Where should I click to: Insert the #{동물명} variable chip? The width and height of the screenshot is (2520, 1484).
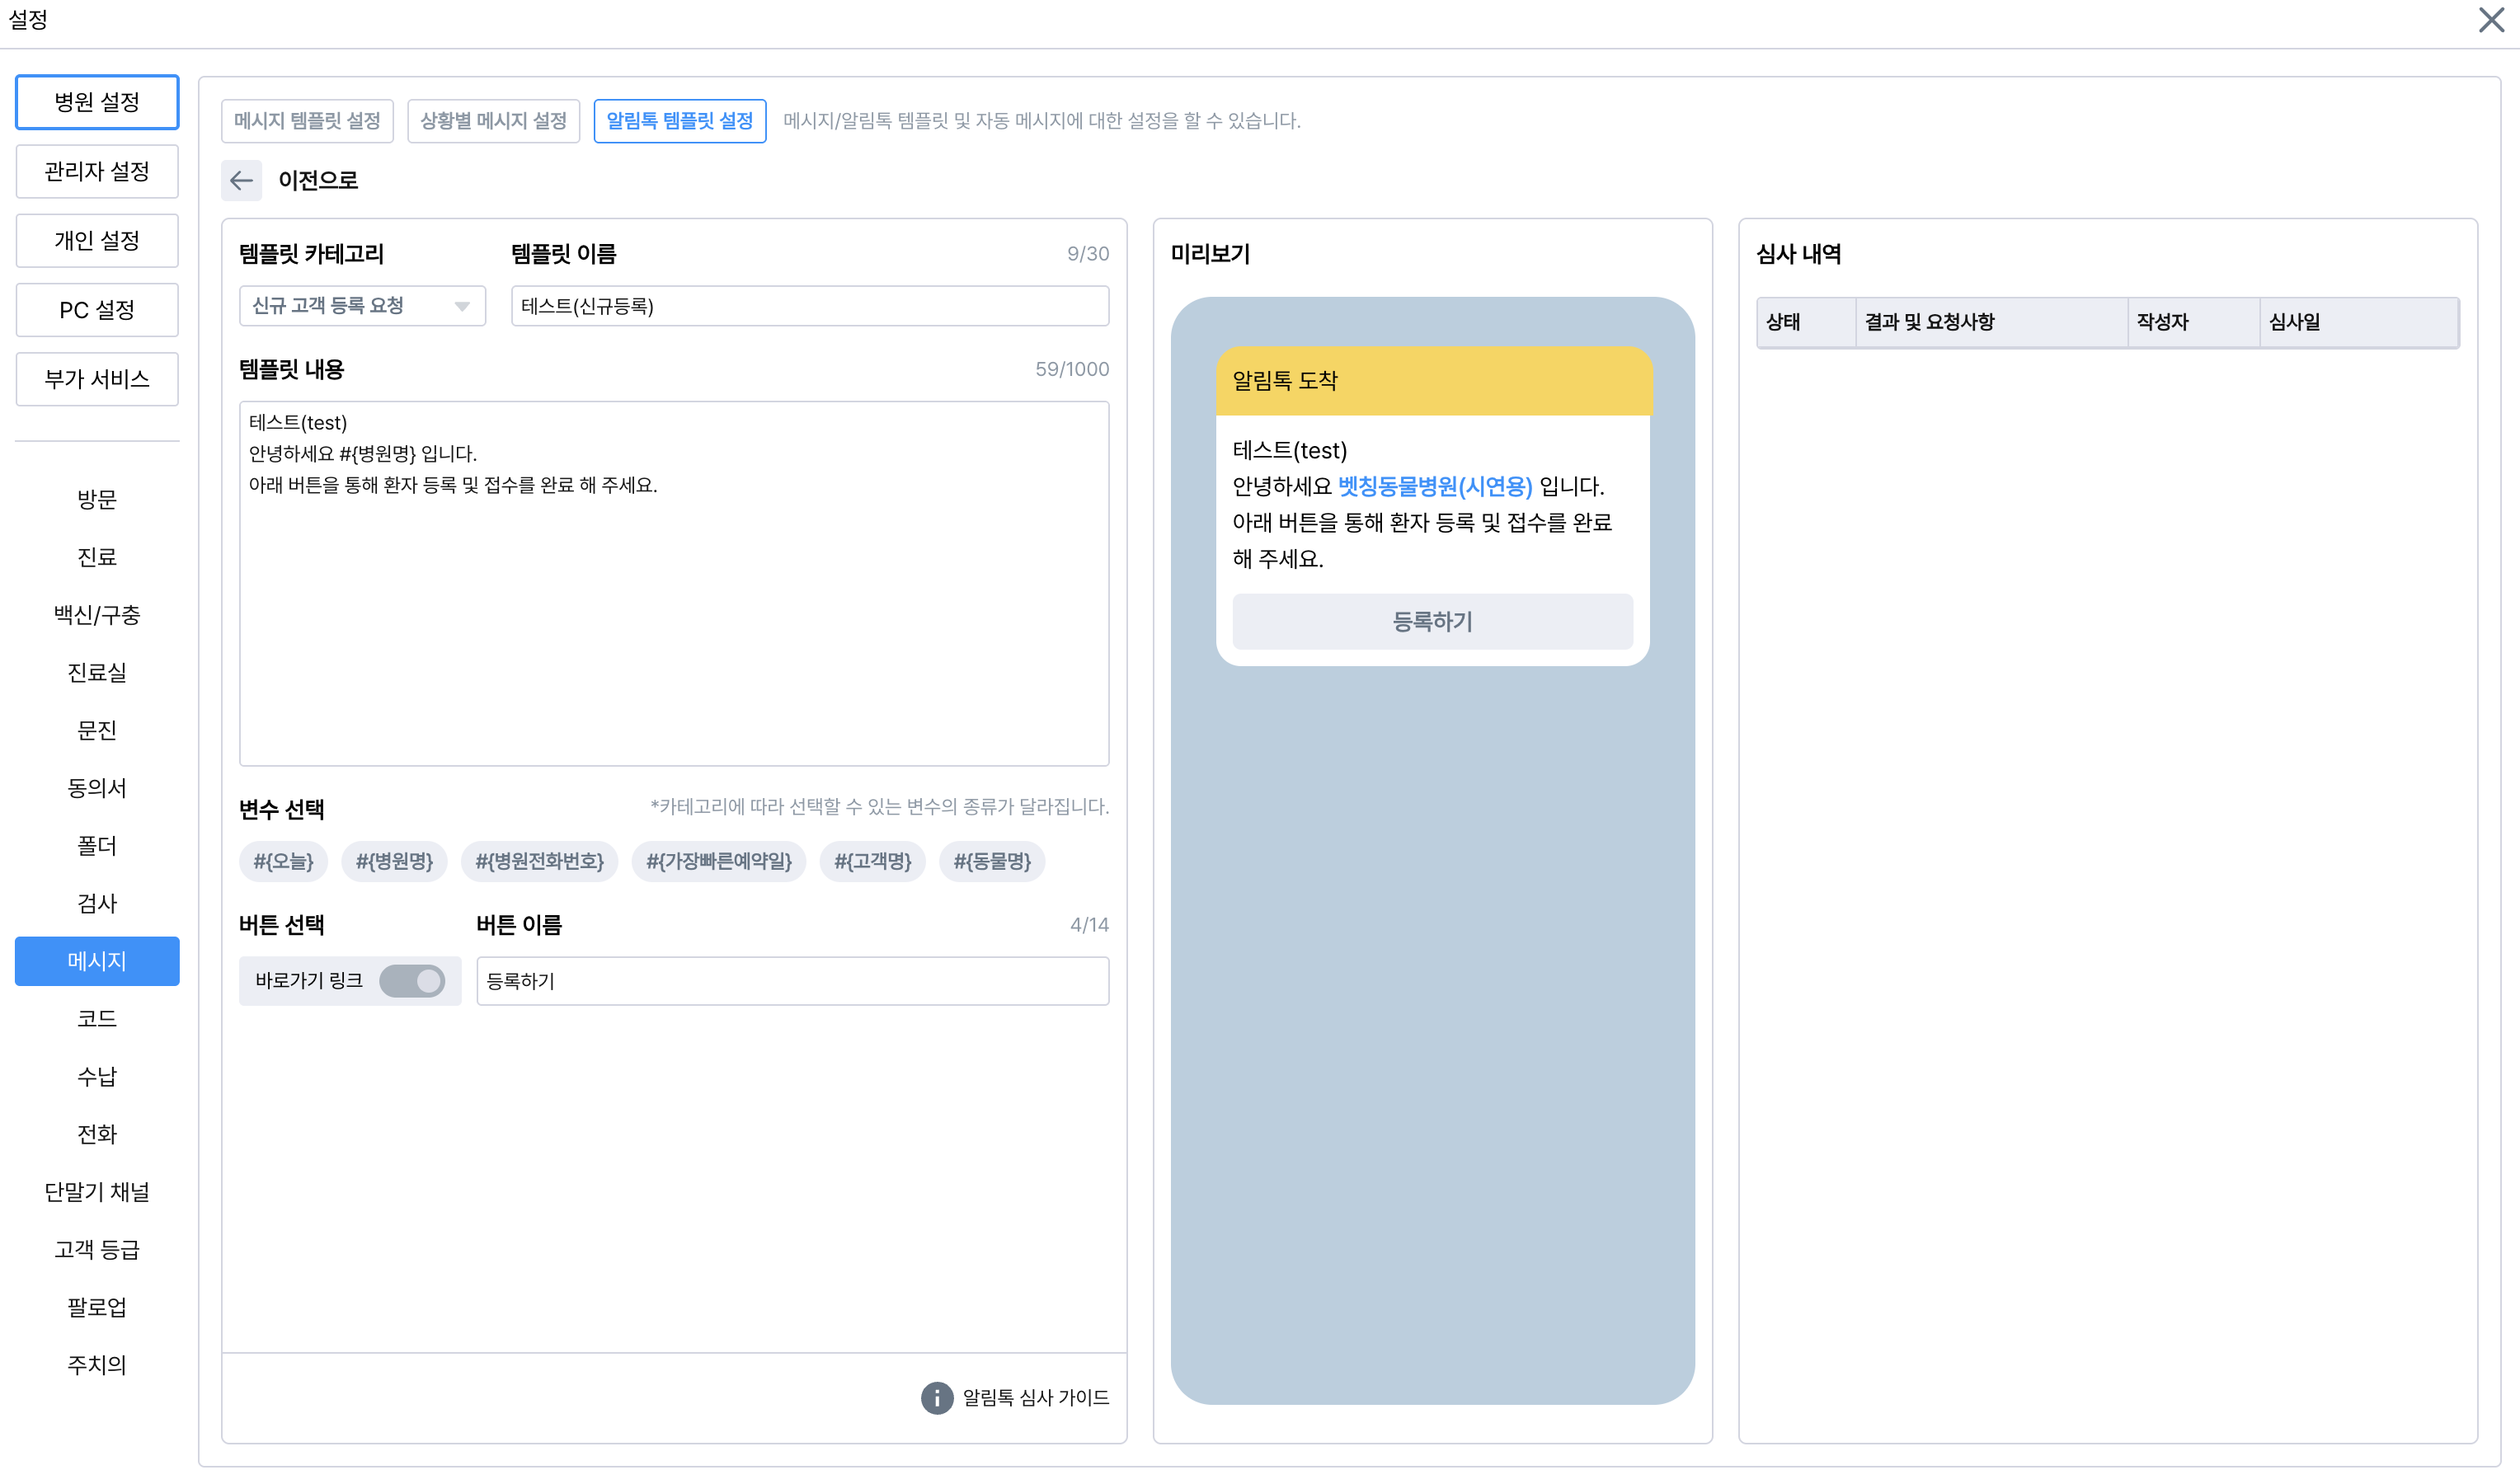tap(991, 861)
